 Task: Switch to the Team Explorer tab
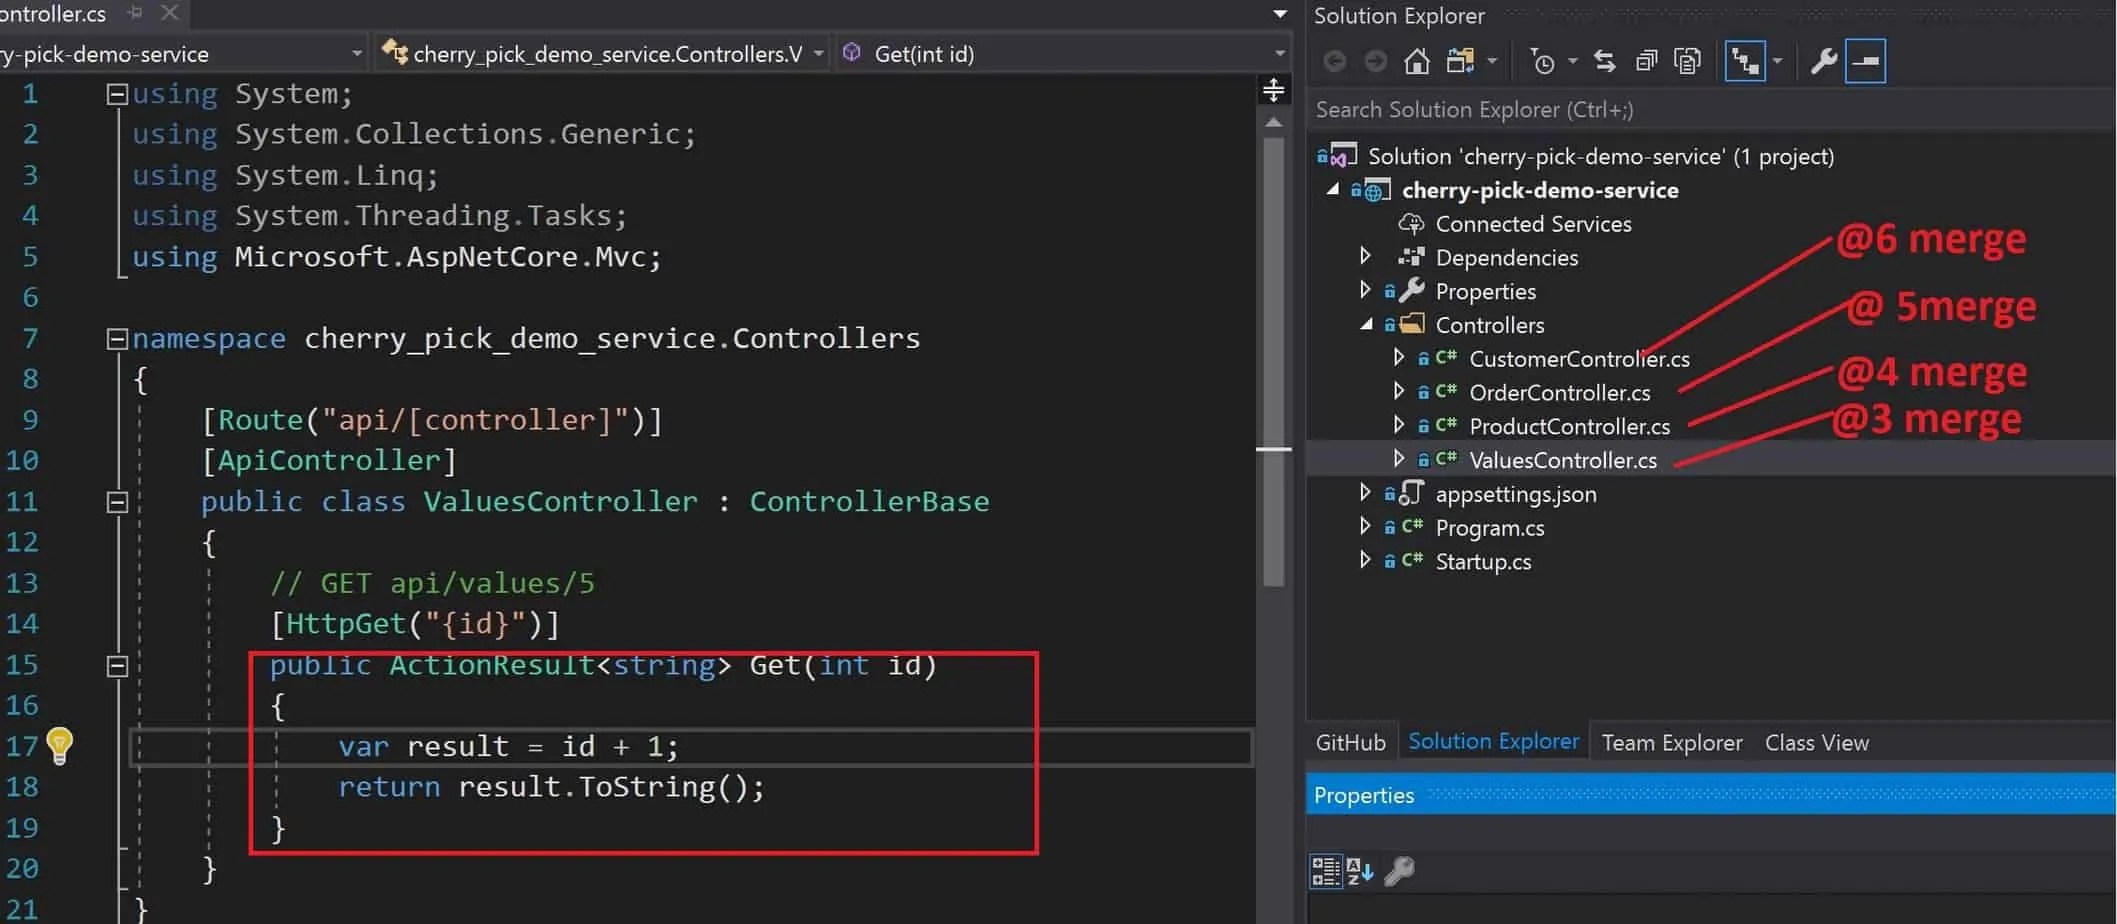tap(1671, 742)
